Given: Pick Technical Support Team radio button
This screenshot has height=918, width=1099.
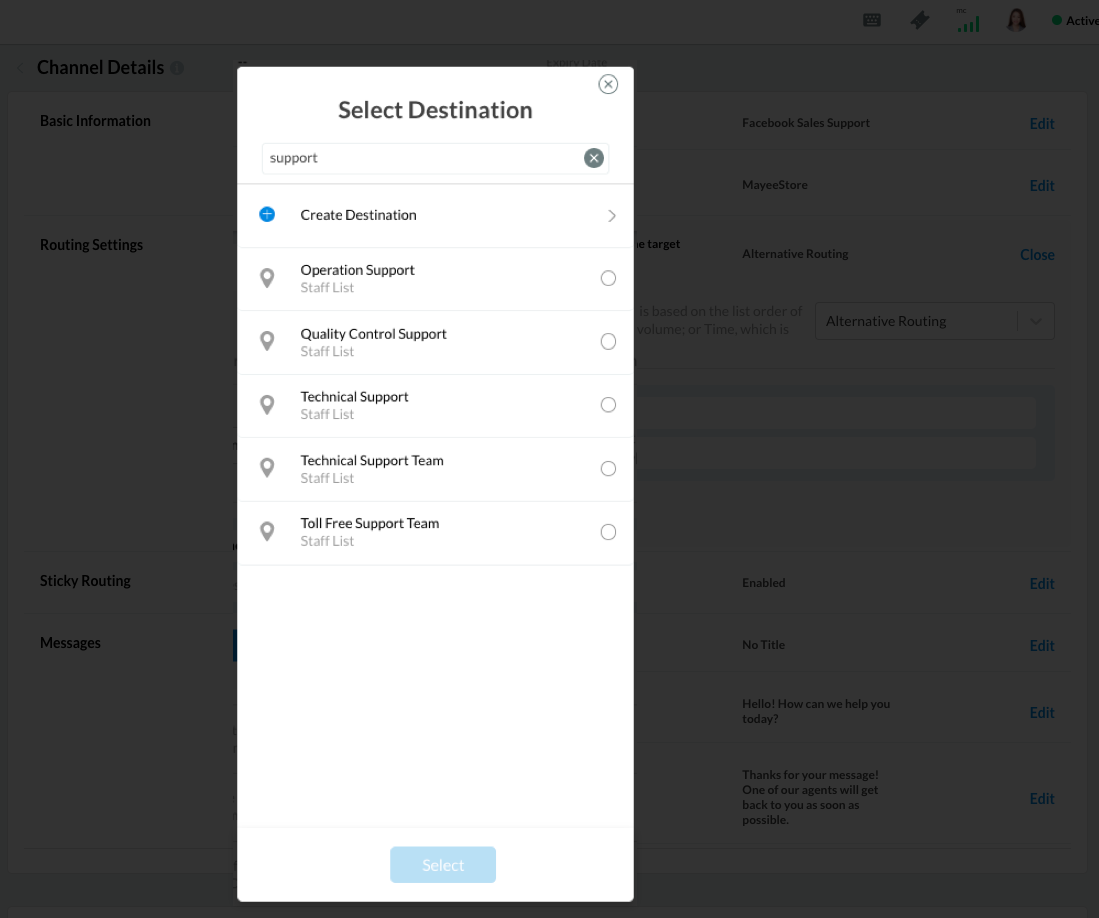Looking at the screenshot, I should point(608,468).
